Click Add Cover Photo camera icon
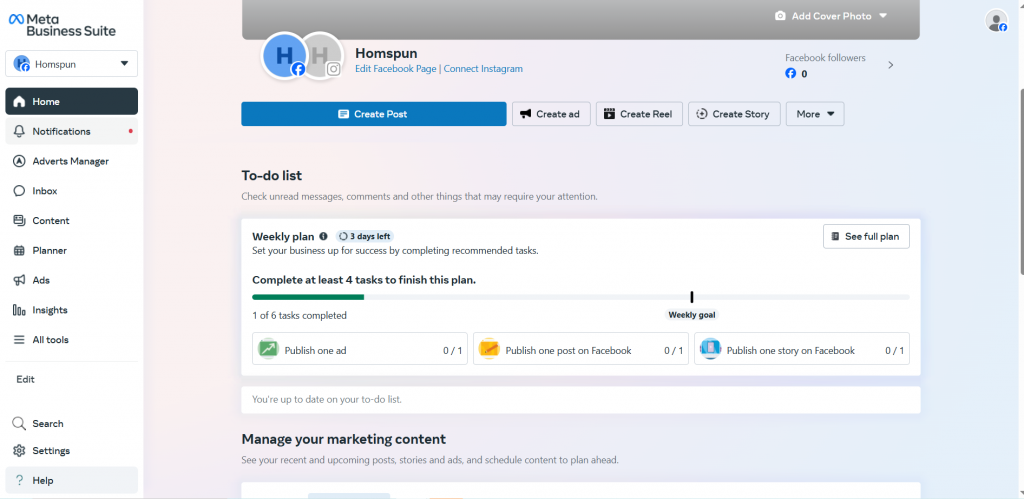1024x499 pixels. (780, 16)
